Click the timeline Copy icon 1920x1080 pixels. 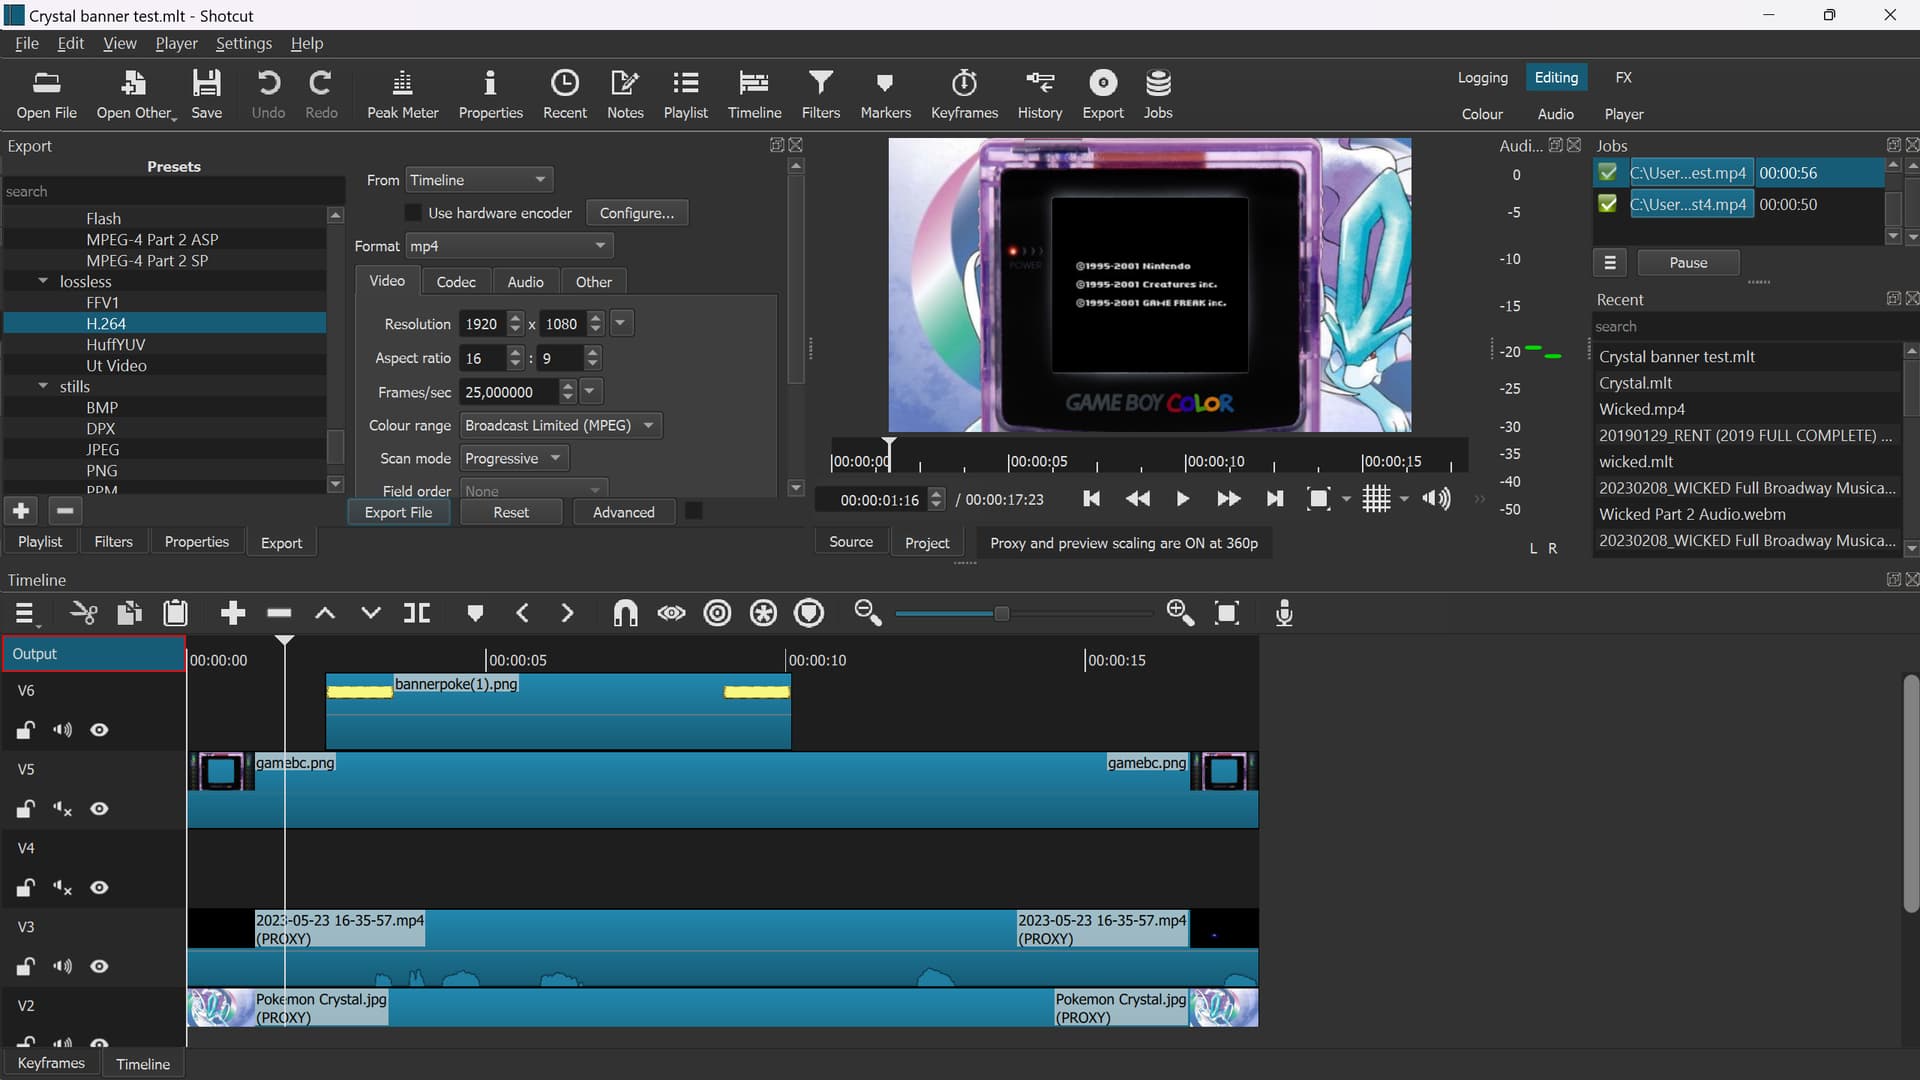pyautogui.click(x=129, y=613)
